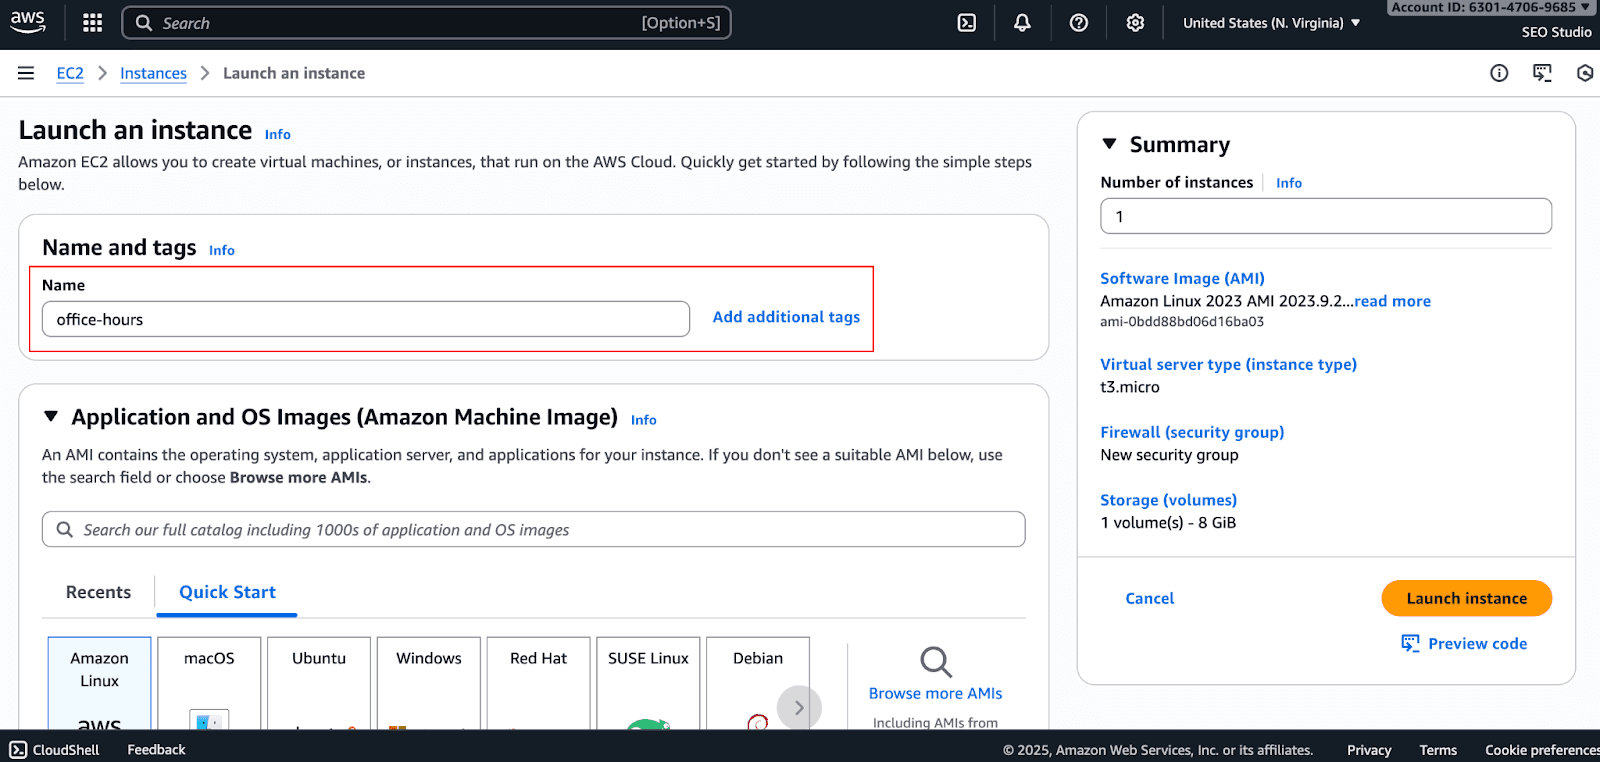Click the ami-0bdd88bd06d16ba03 ID text

[1182, 322]
